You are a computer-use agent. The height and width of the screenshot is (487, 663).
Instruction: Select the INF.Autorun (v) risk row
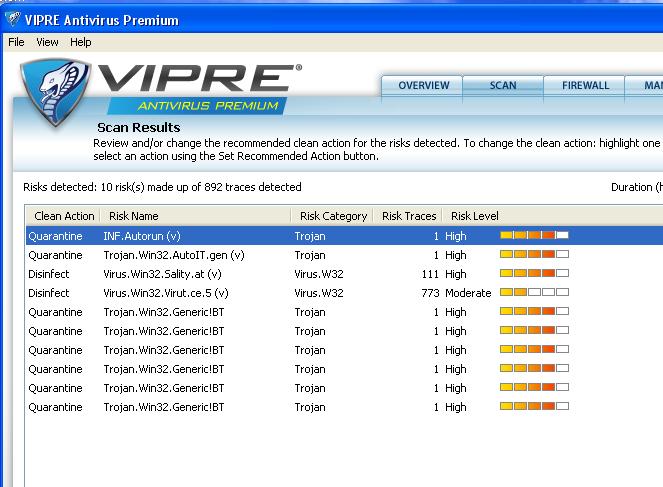(x=344, y=236)
